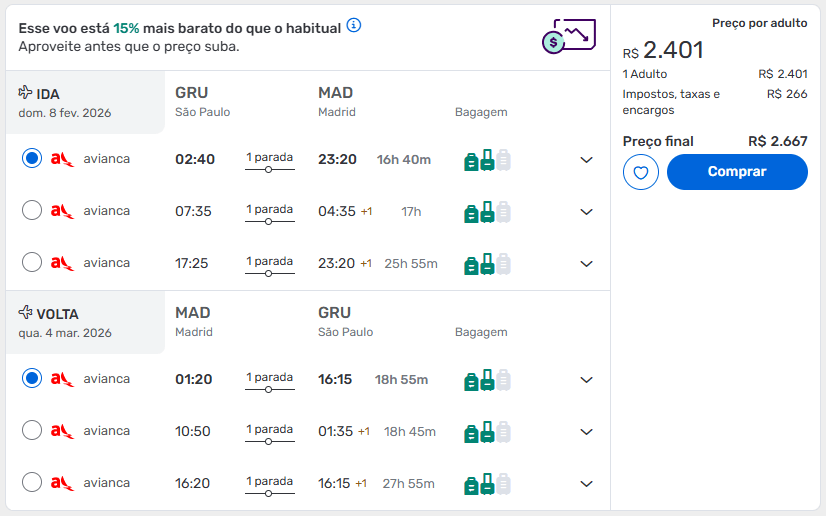Click baggage icons of 02:40 outbound flight
The image size is (826, 516).
487,160
